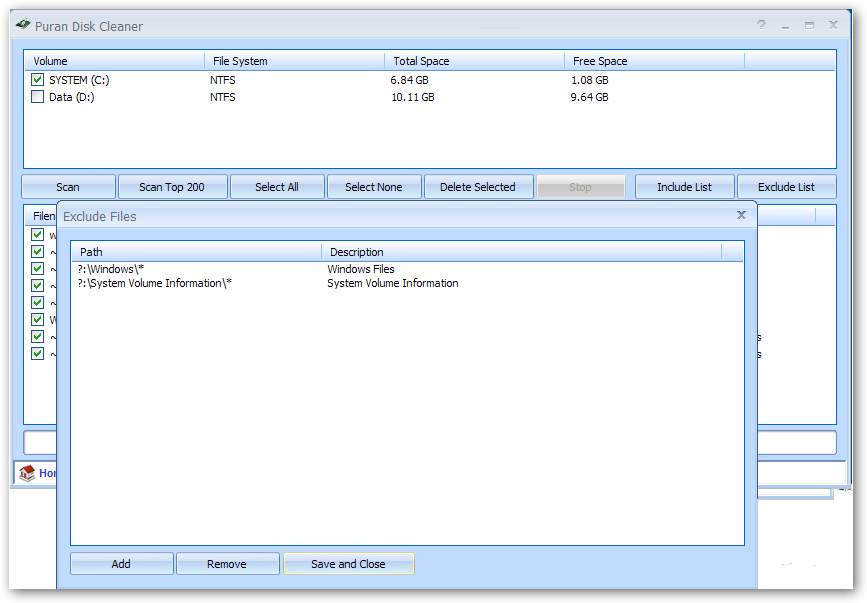This screenshot has height=603, width=867.
Task: Select the ?:\System Volume Information\* path entry
Action: tap(155, 283)
